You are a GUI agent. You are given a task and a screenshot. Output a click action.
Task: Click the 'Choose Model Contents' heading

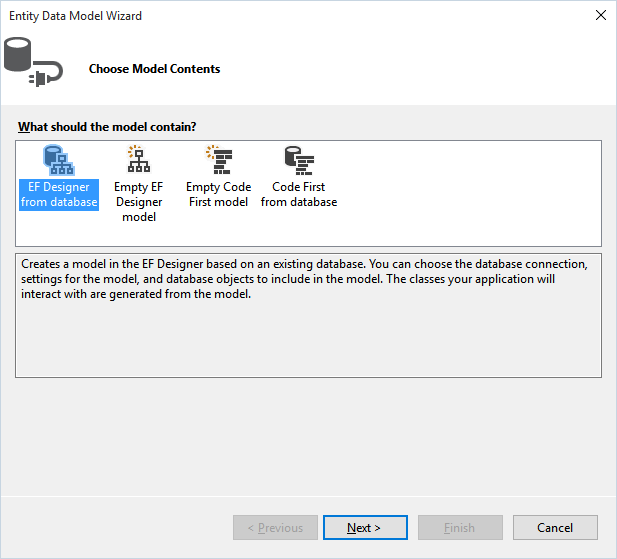click(x=155, y=69)
